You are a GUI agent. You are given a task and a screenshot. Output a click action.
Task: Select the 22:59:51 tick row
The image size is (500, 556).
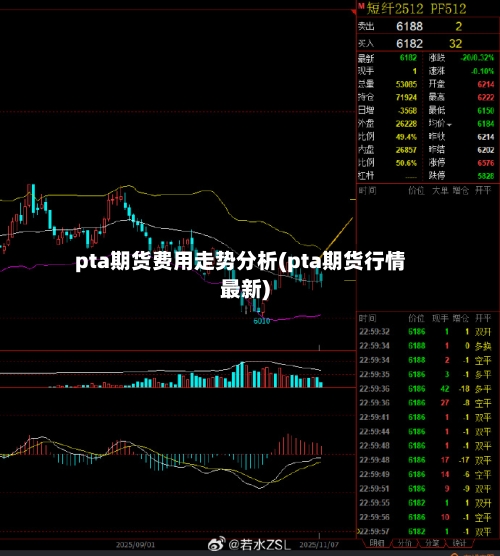tap(425, 489)
